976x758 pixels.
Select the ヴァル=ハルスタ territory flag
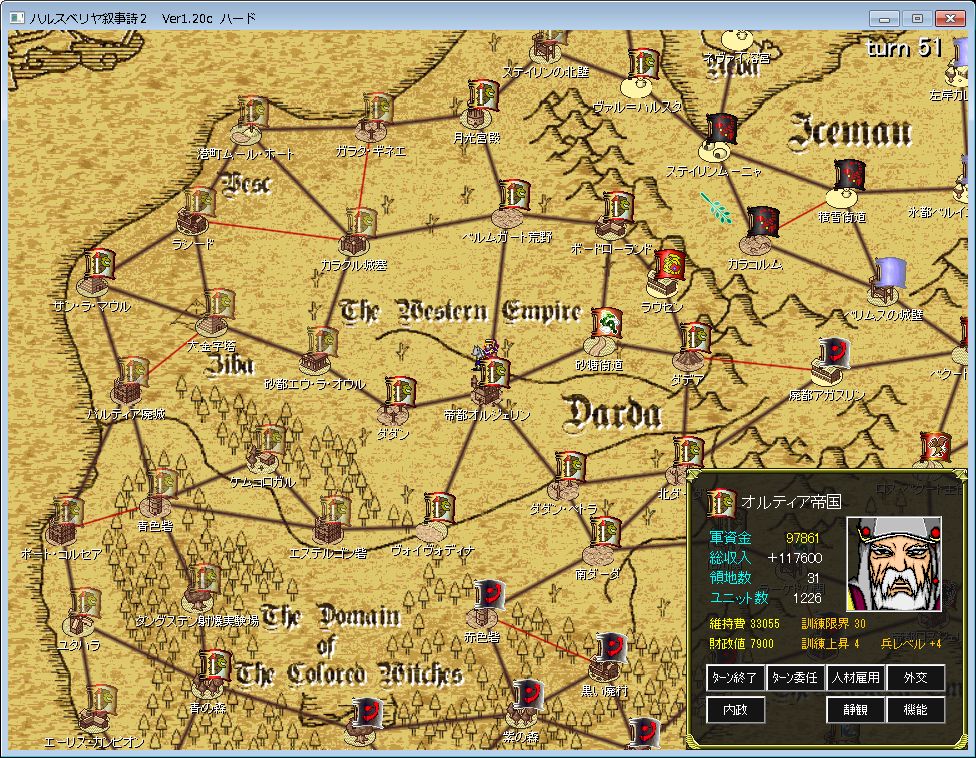tap(644, 63)
